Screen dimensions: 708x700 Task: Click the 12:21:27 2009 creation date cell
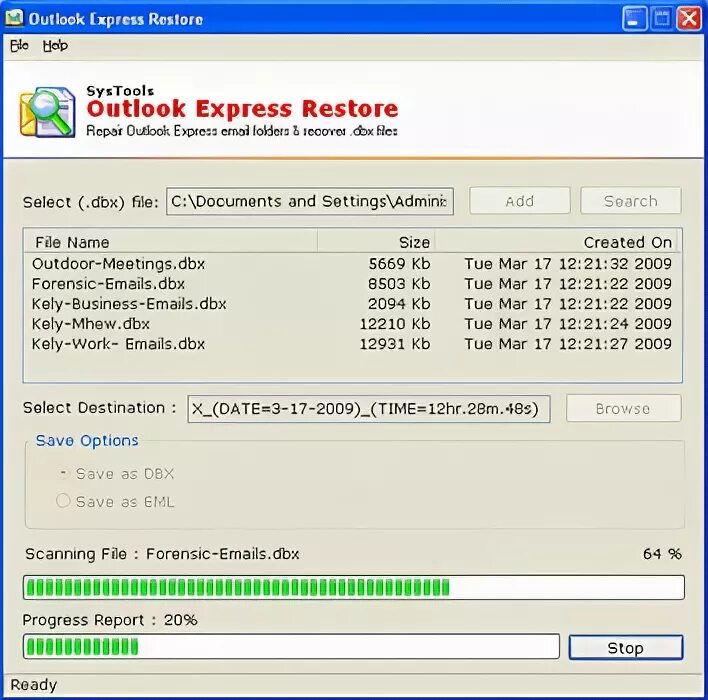pos(568,344)
